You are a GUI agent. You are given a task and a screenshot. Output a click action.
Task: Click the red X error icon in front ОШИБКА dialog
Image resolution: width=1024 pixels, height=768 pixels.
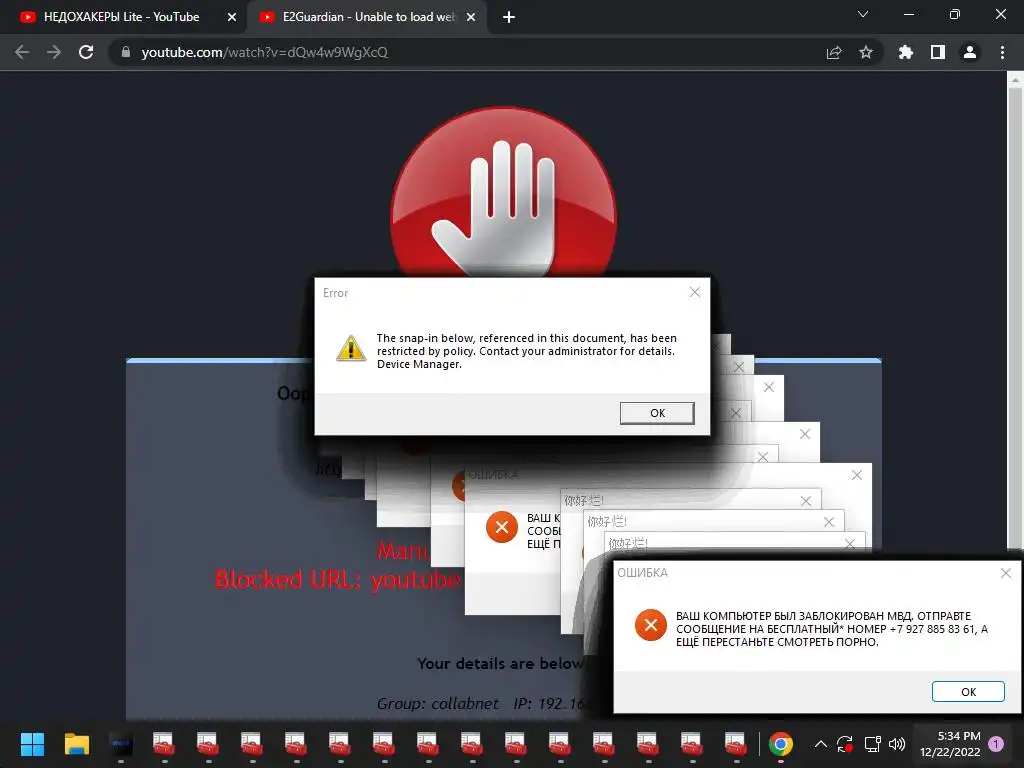(650, 625)
